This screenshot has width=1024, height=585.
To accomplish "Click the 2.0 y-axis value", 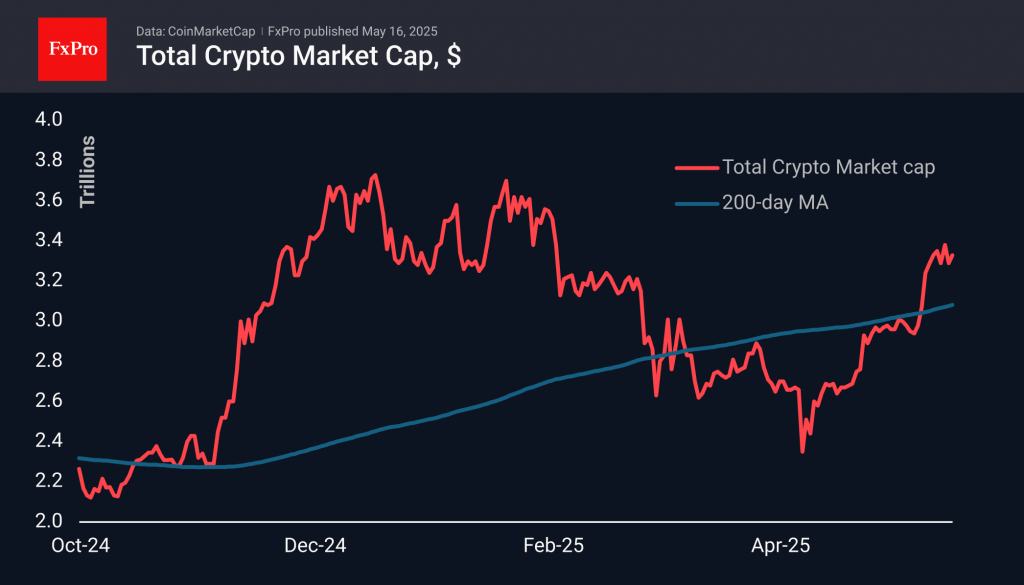I will coord(49,521).
